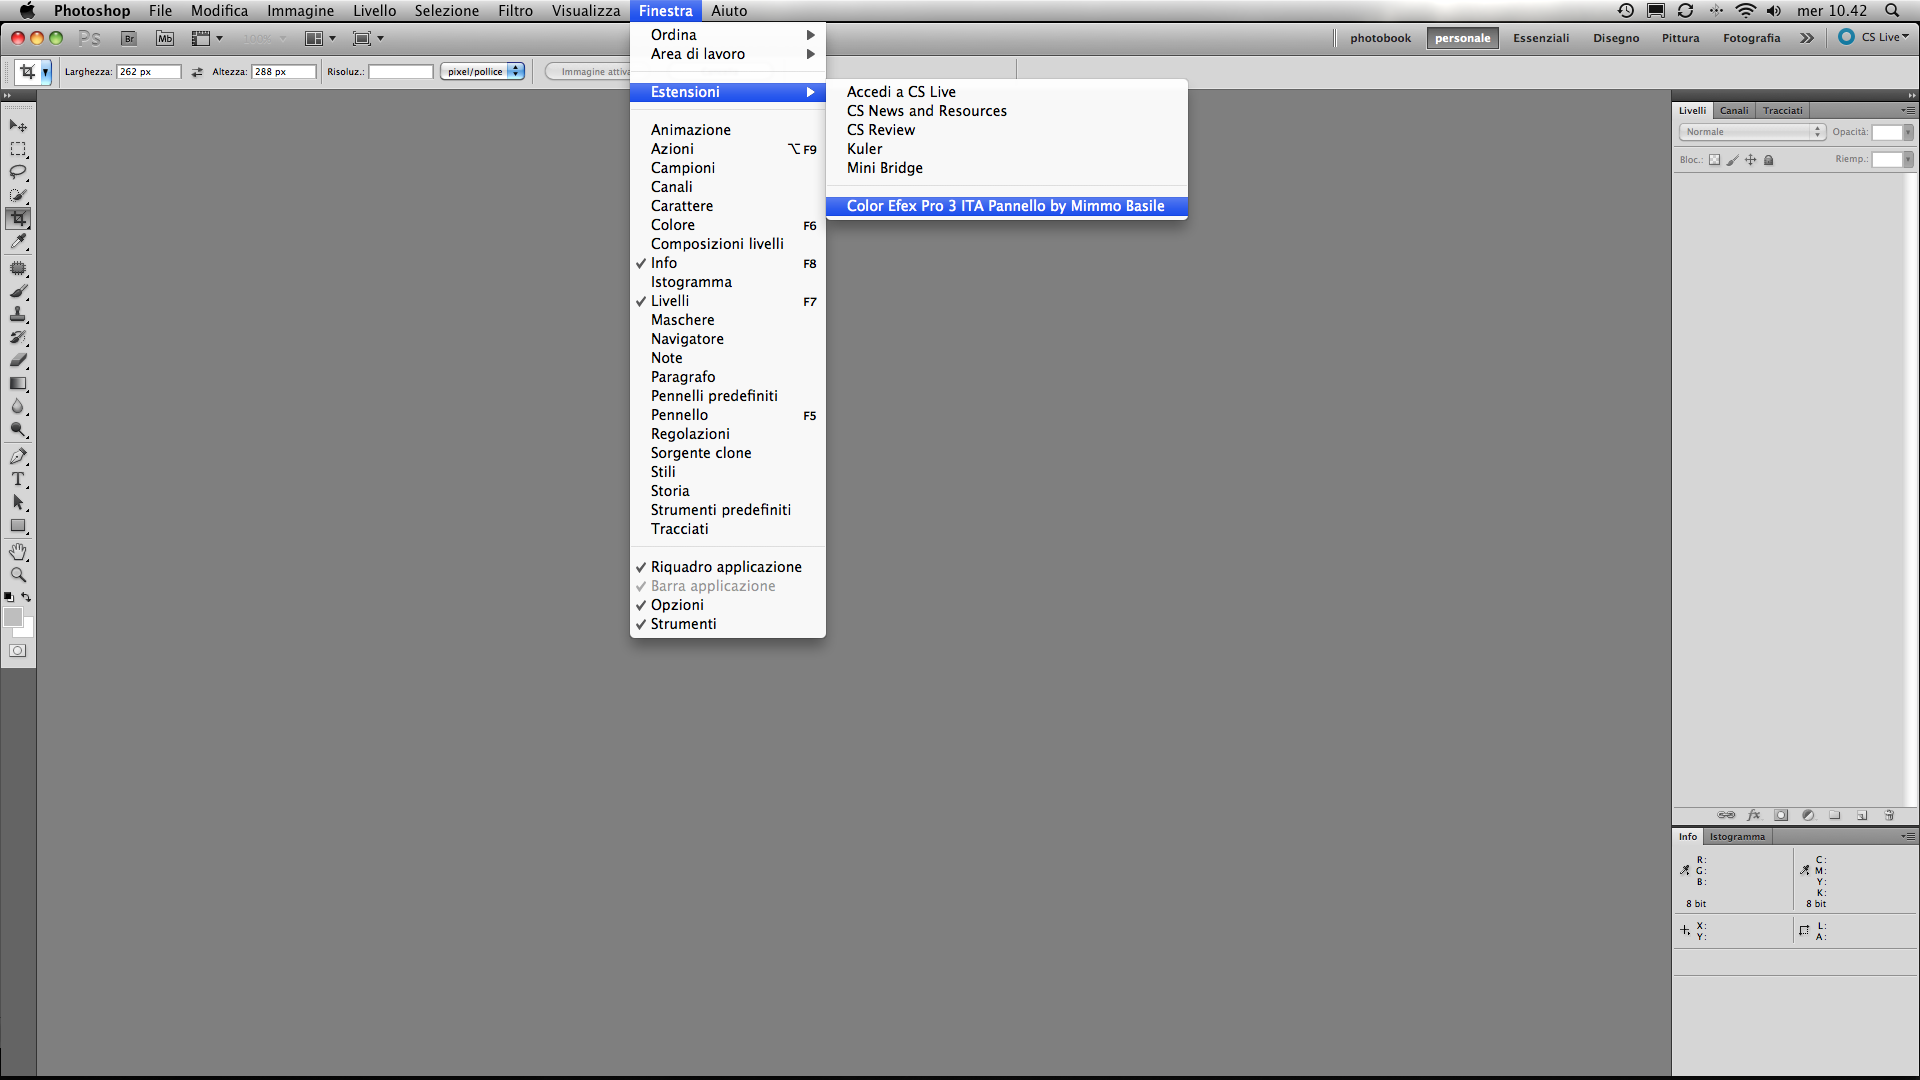The image size is (1920, 1080).
Task: Select the Path Selection tool
Action: coord(18,503)
